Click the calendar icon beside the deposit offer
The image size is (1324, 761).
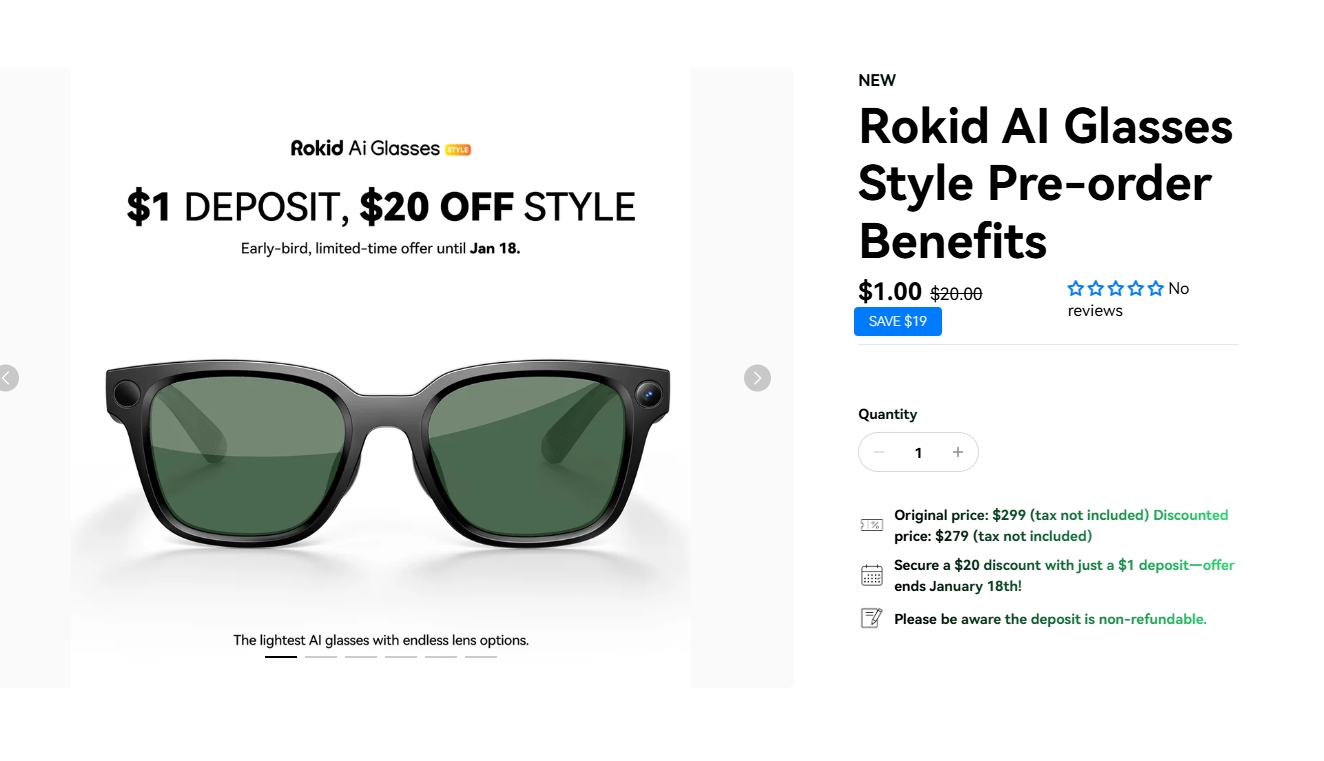(871, 575)
